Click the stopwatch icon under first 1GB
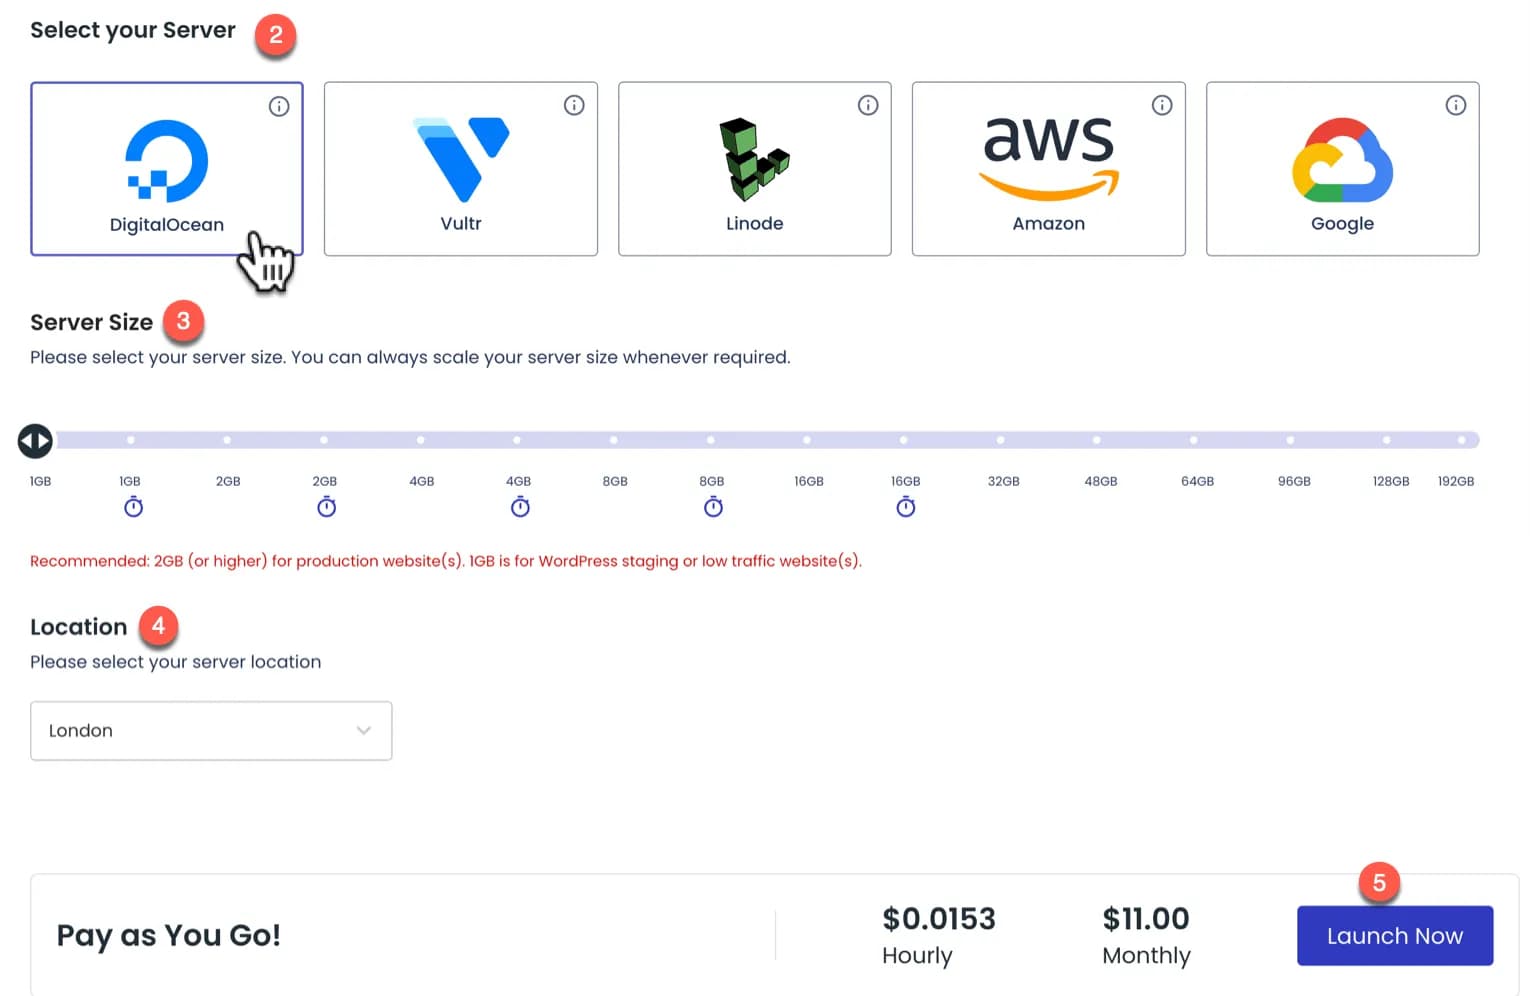Screen dimensions: 1530x996 coord(133,507)
